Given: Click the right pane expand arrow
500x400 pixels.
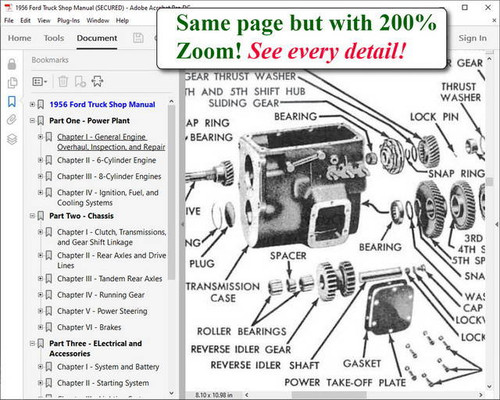Looking at the screenshot, I should 497,225.
